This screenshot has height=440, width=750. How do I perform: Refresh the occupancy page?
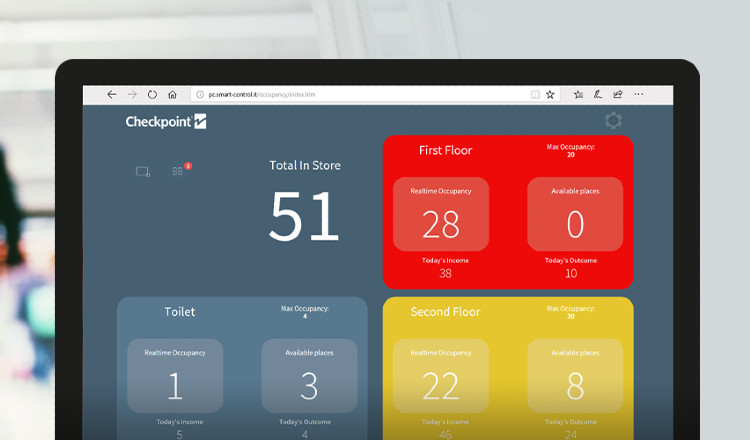(152, 94)
